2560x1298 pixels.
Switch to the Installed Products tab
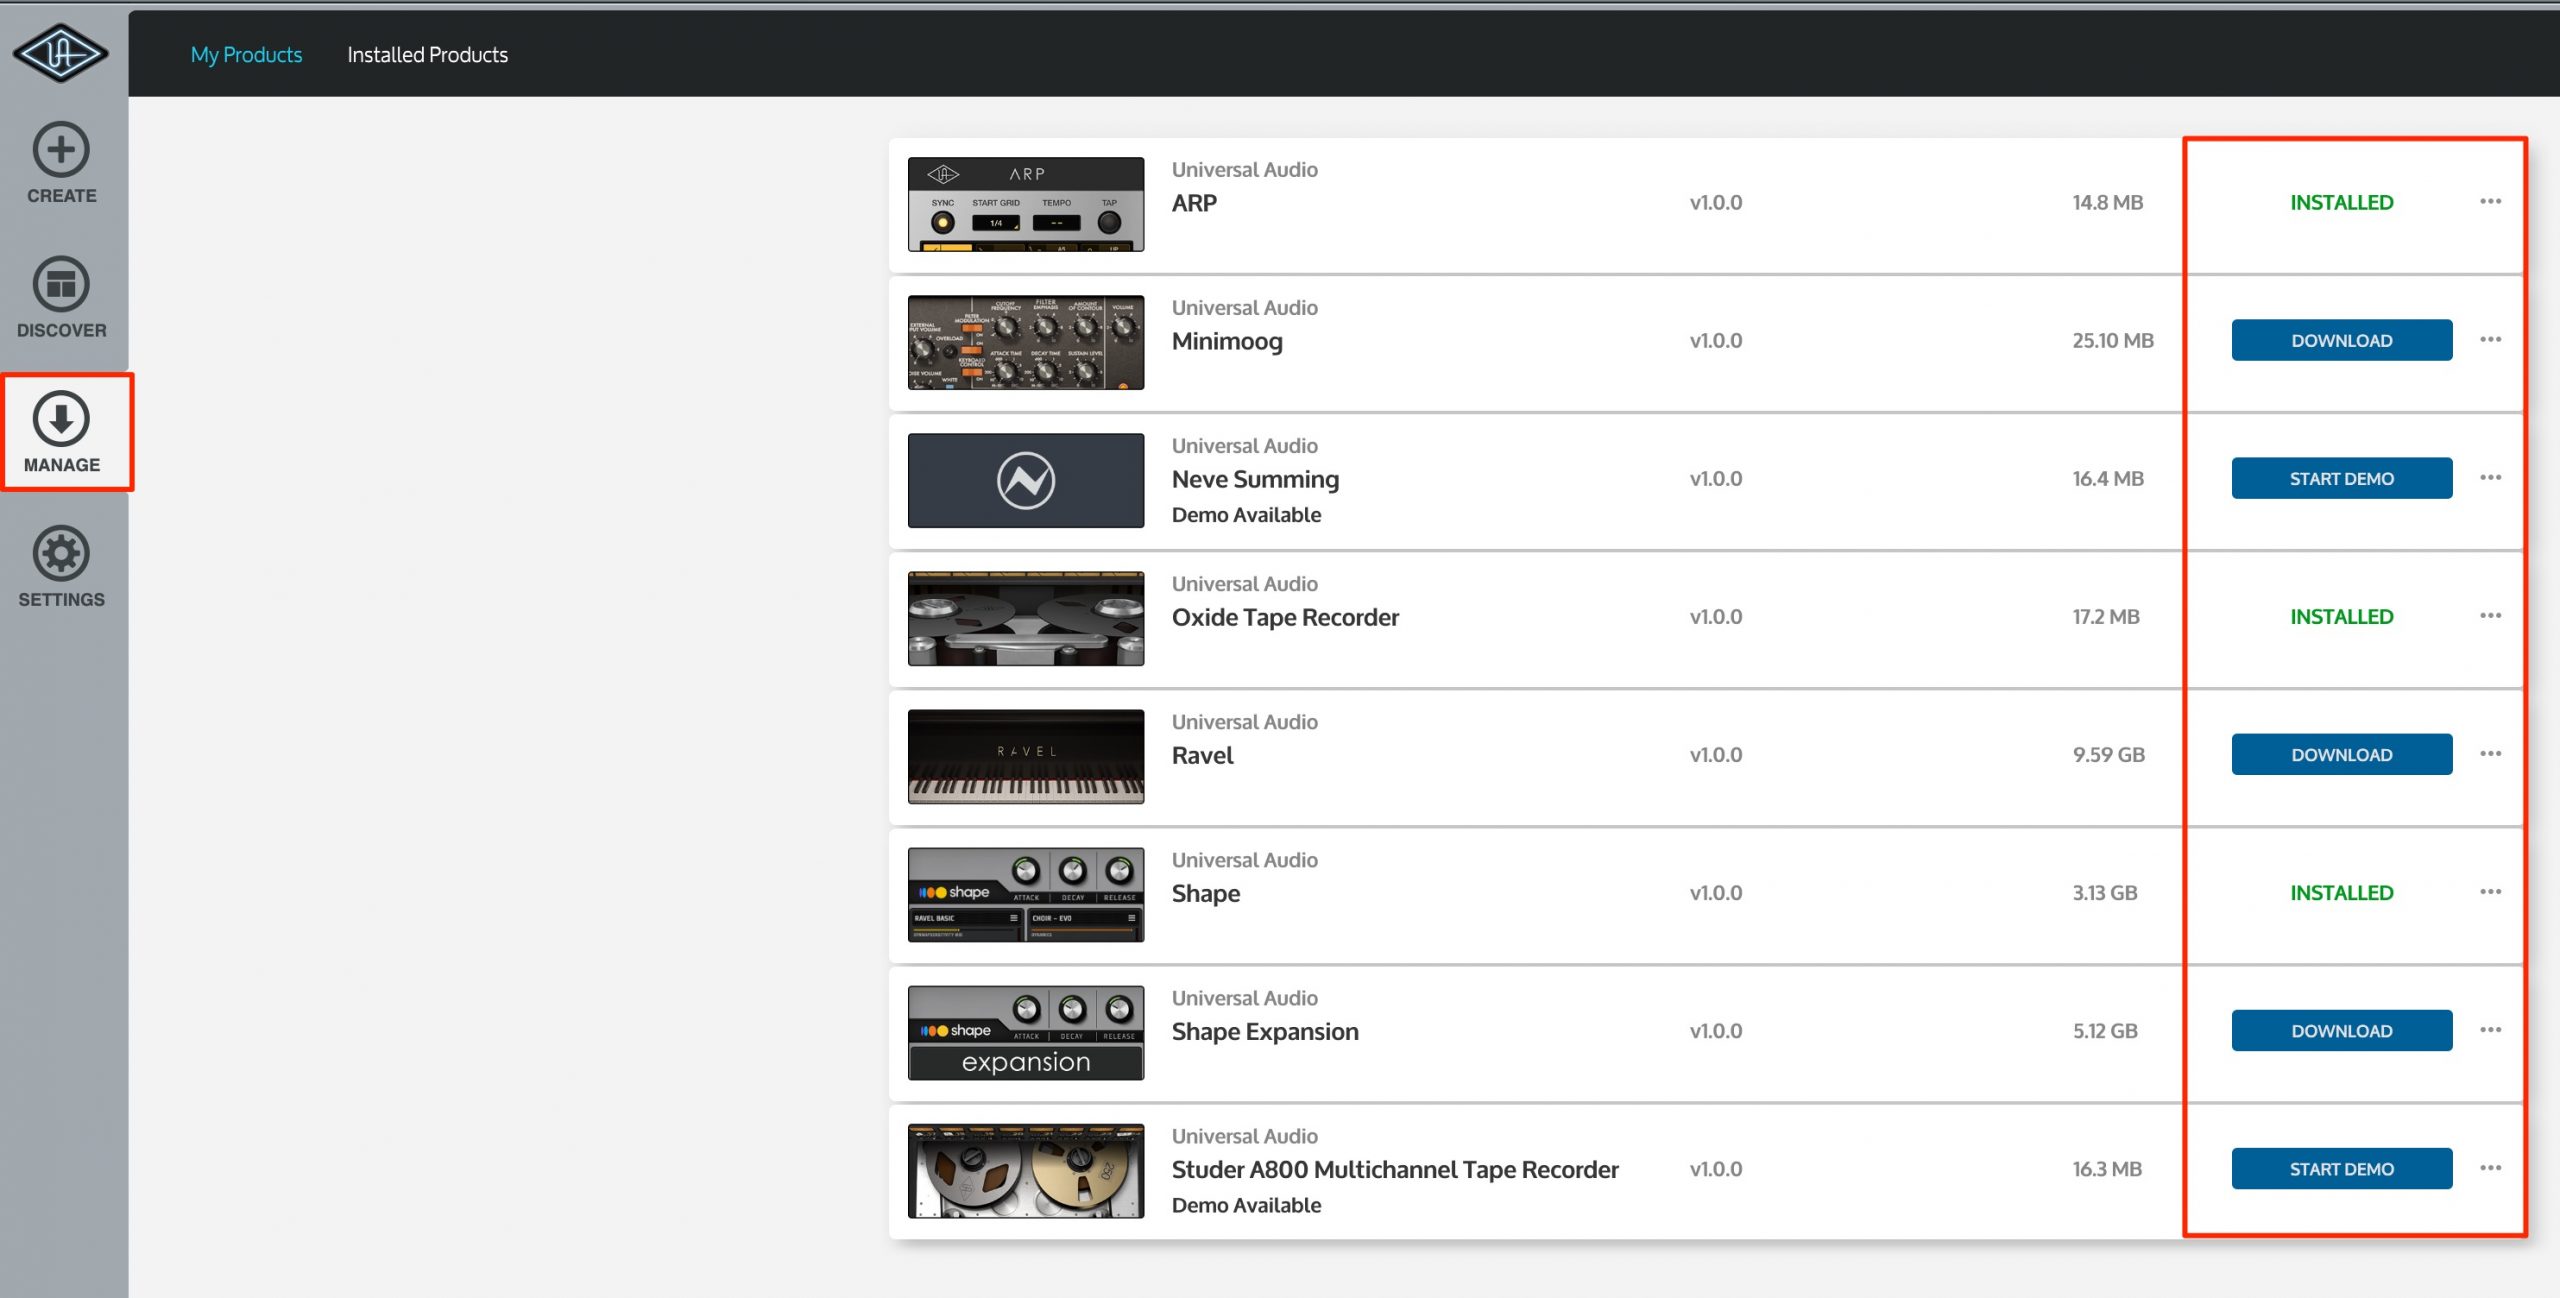427,55
